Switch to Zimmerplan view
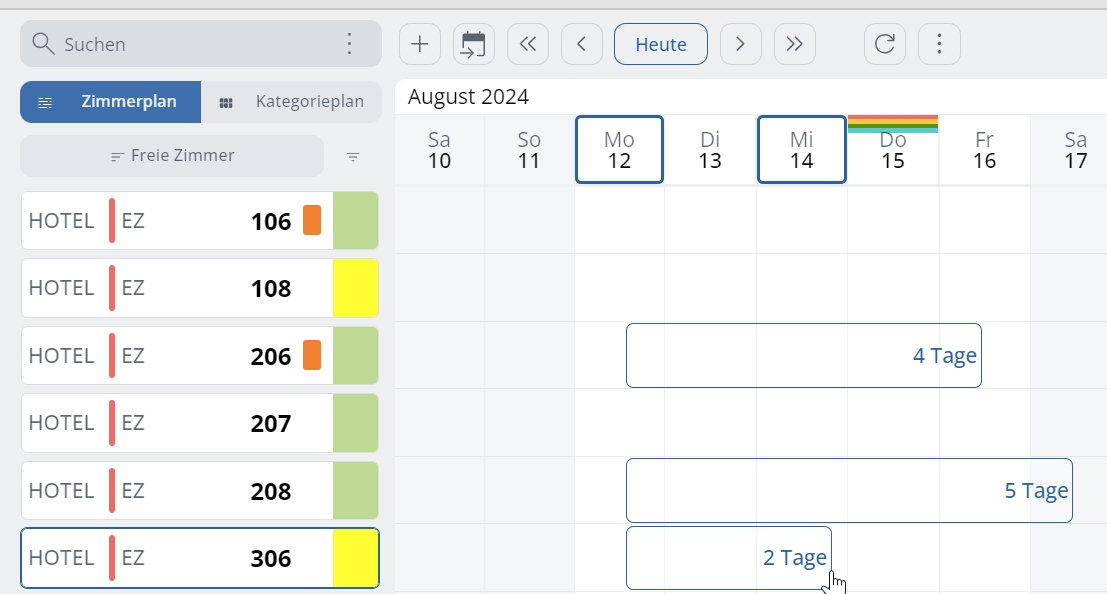This screenshot has height=594, width=1107. pyautogui.click(x=111, y=102)
